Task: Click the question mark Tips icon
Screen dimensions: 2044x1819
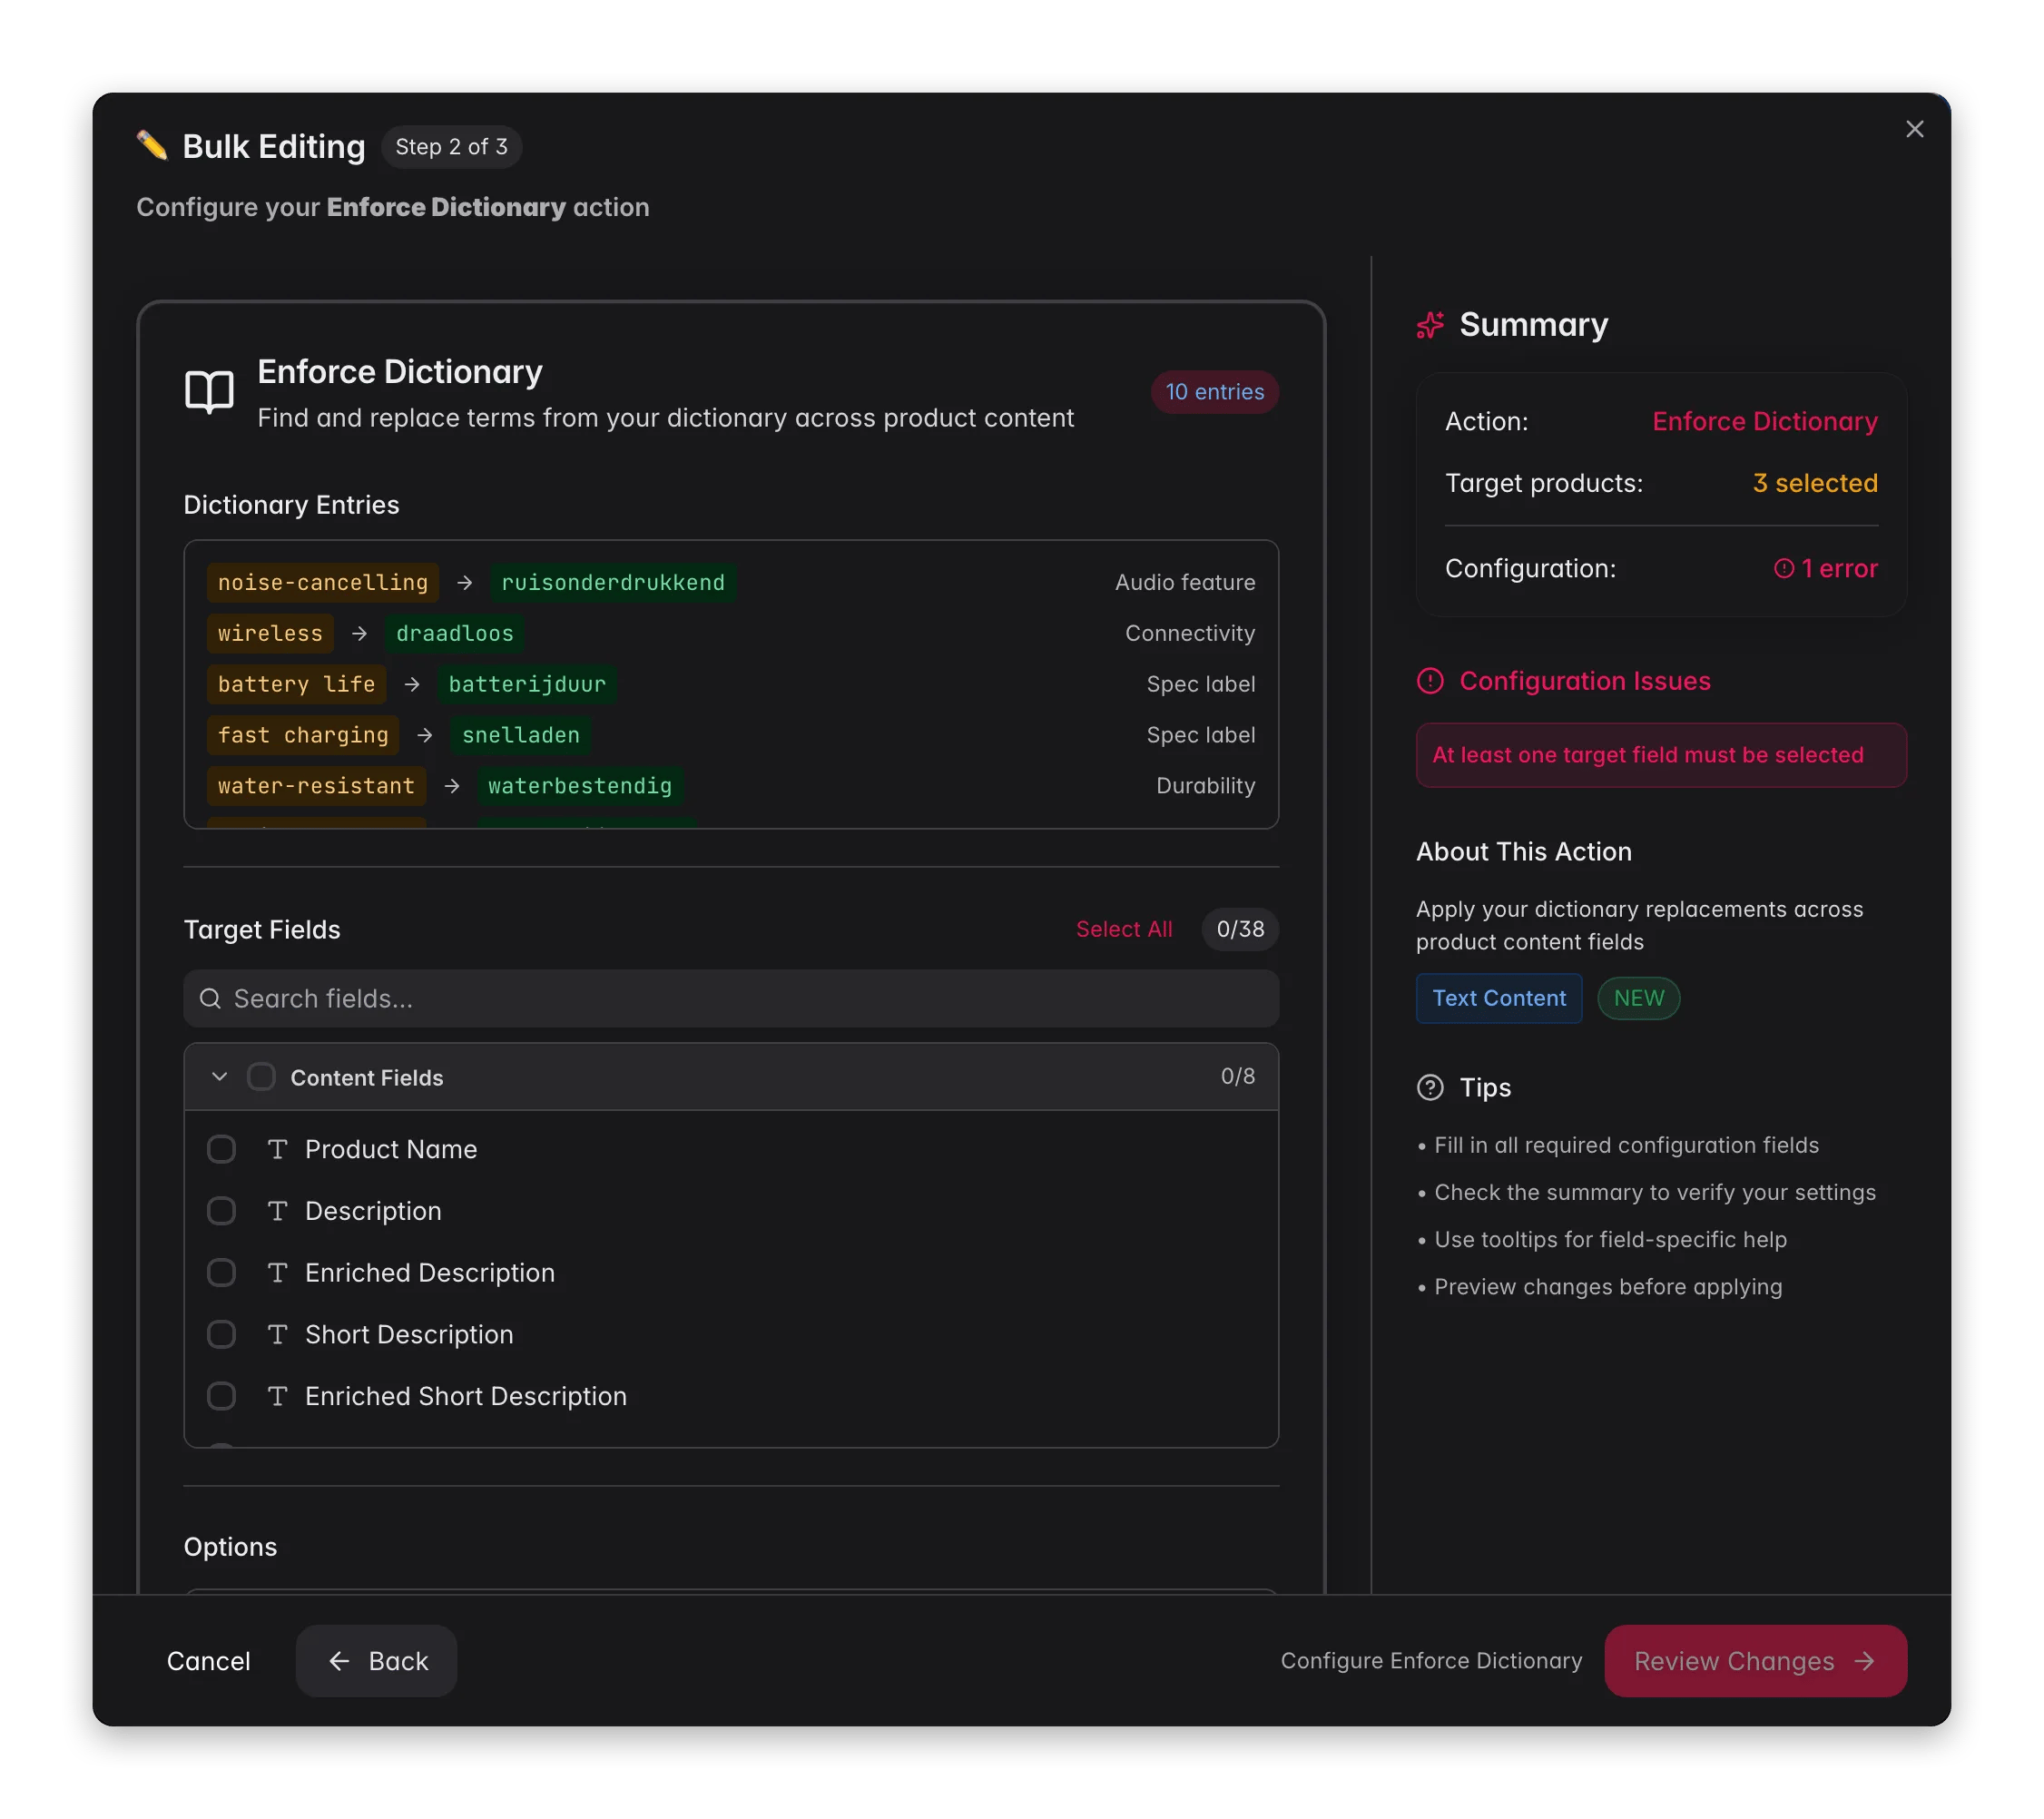Action: 1430,1087
